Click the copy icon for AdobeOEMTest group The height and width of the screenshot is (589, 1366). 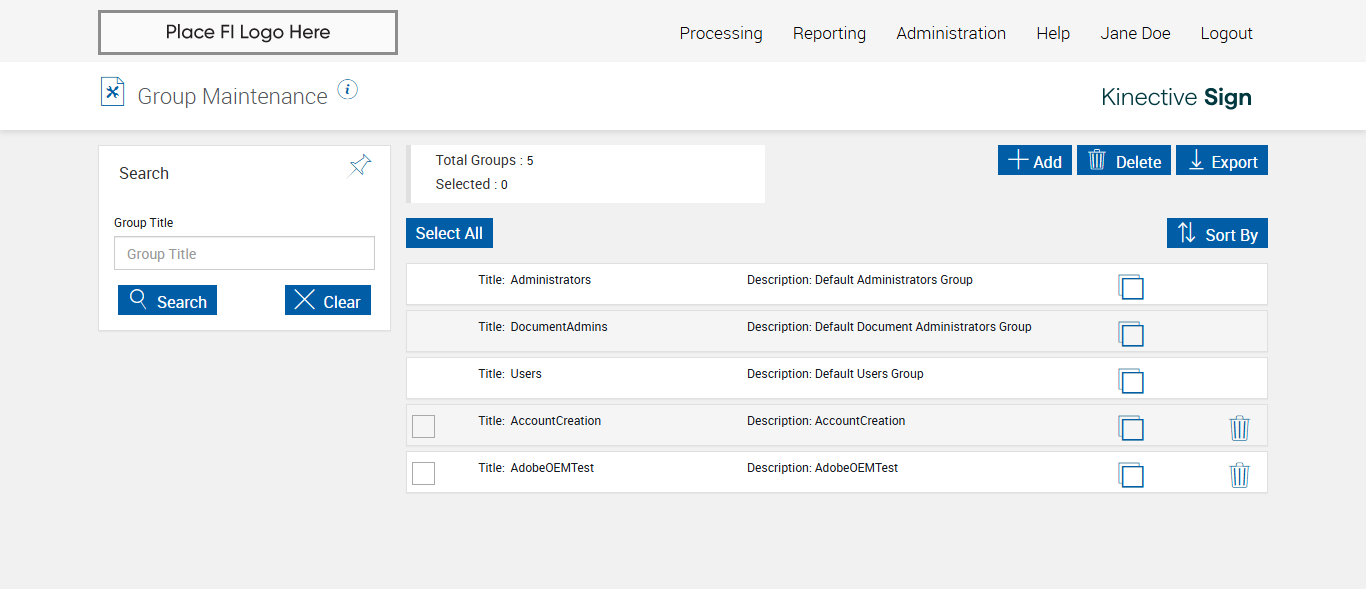(1131, 475)
